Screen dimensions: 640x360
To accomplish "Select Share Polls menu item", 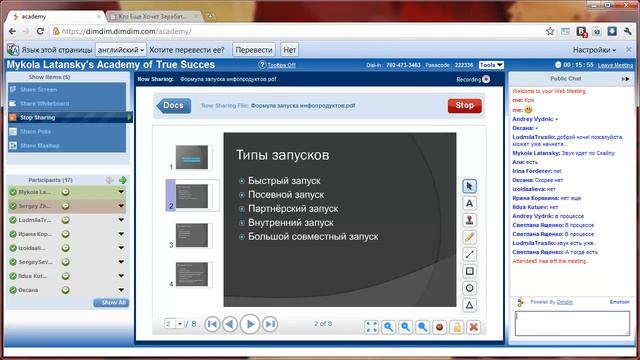I will click(x=67, y=131).
